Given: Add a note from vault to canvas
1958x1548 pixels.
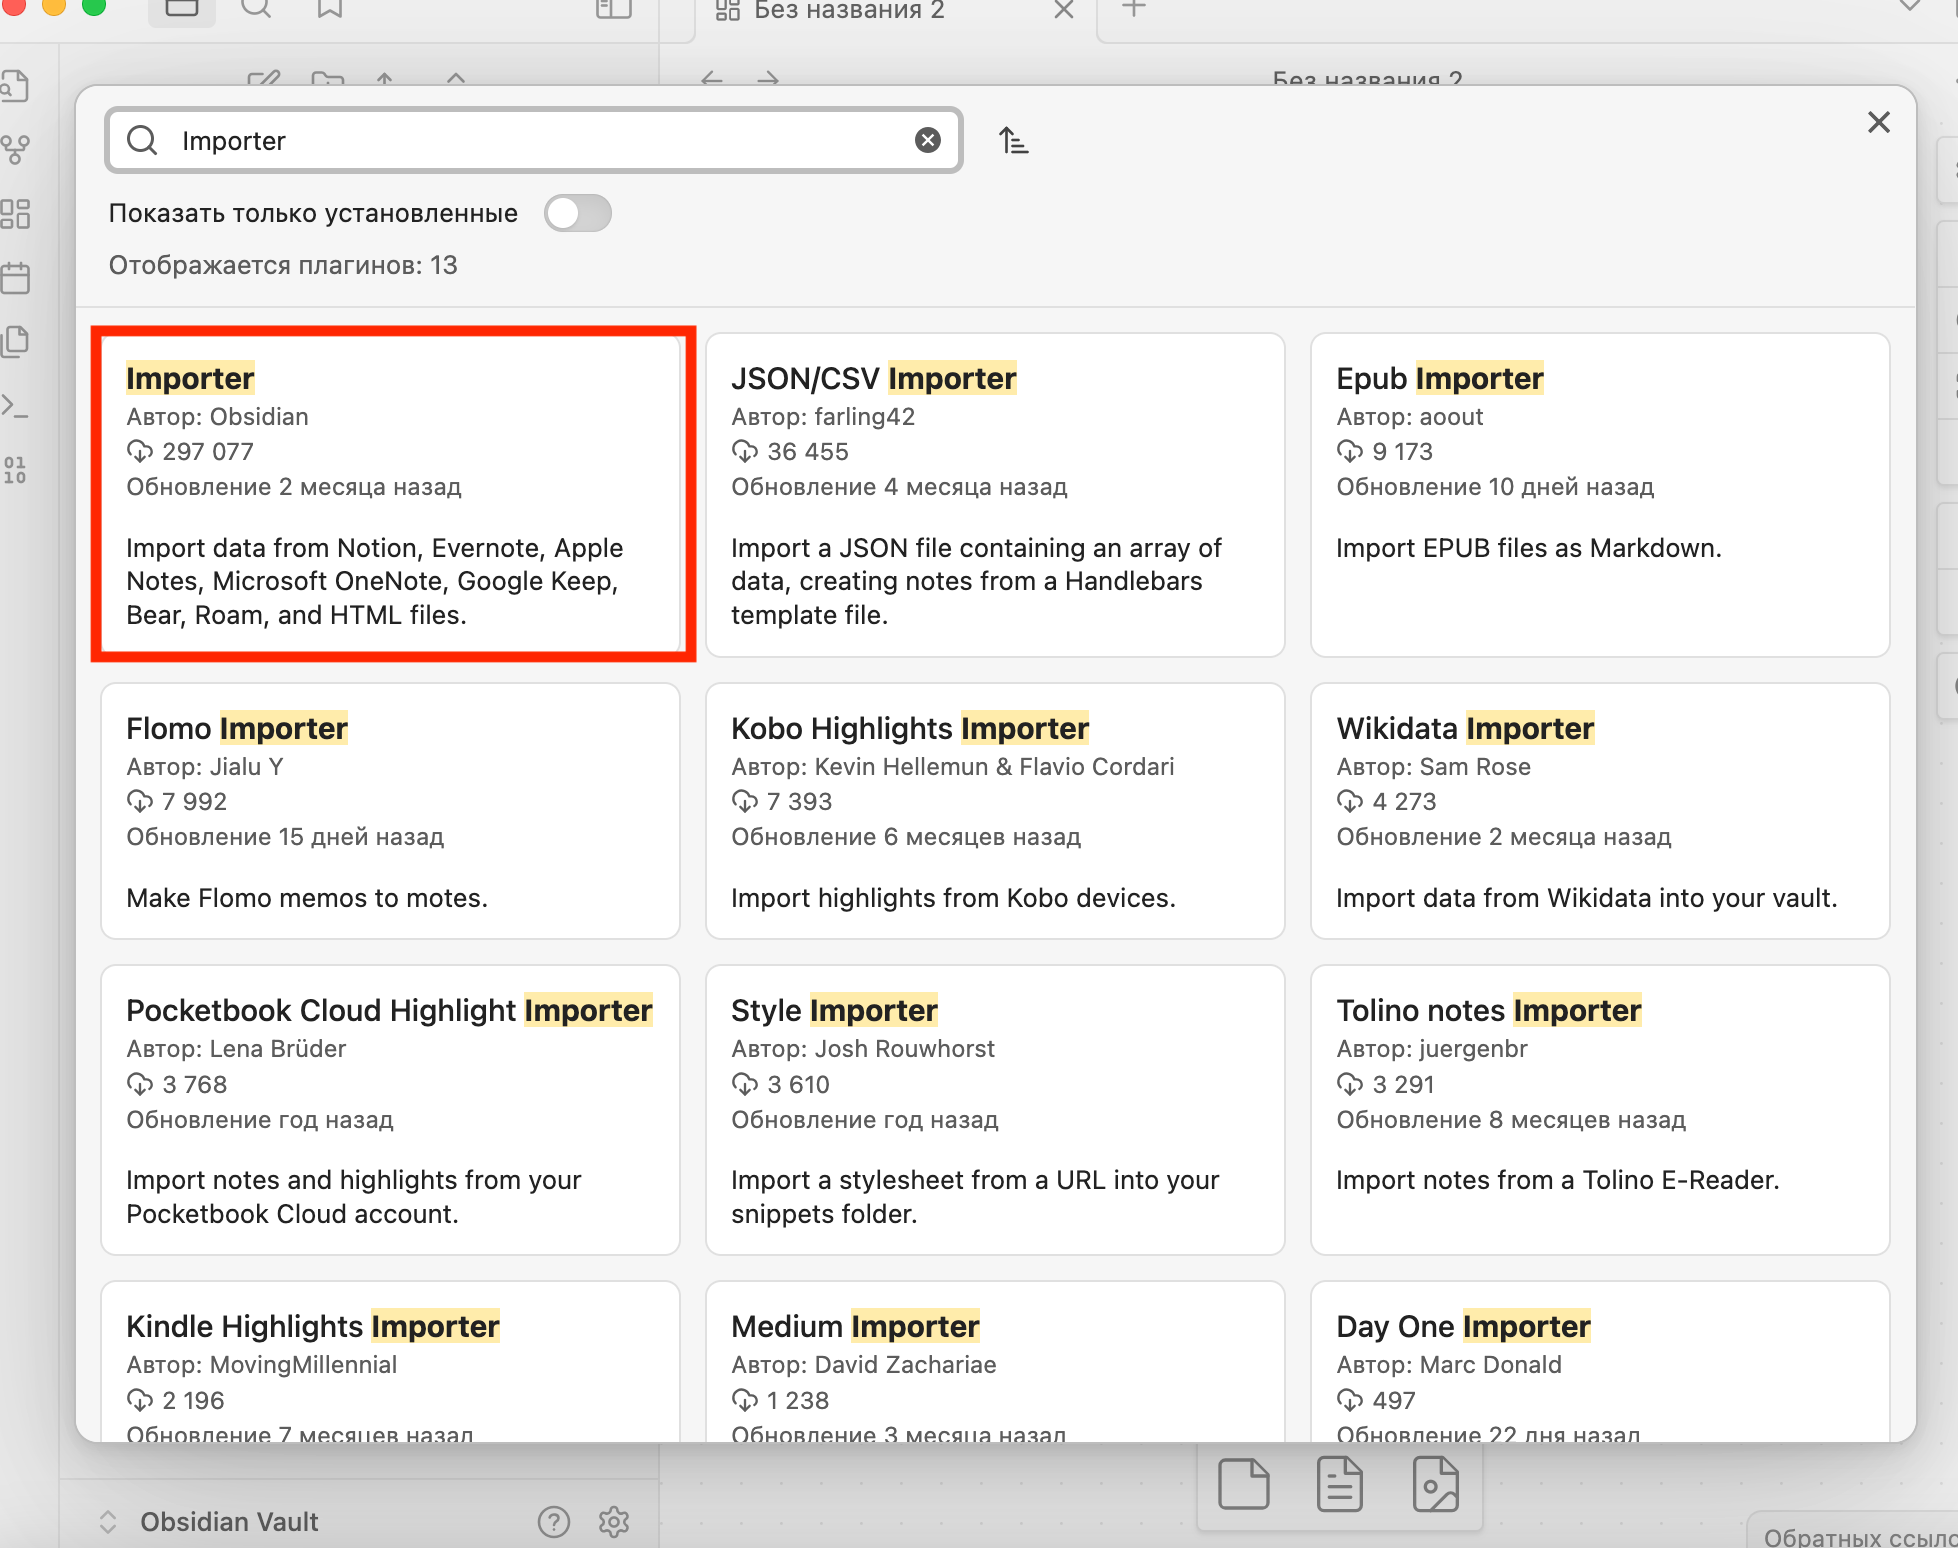Looking at the screenshot, I should pos(1340,1484).
